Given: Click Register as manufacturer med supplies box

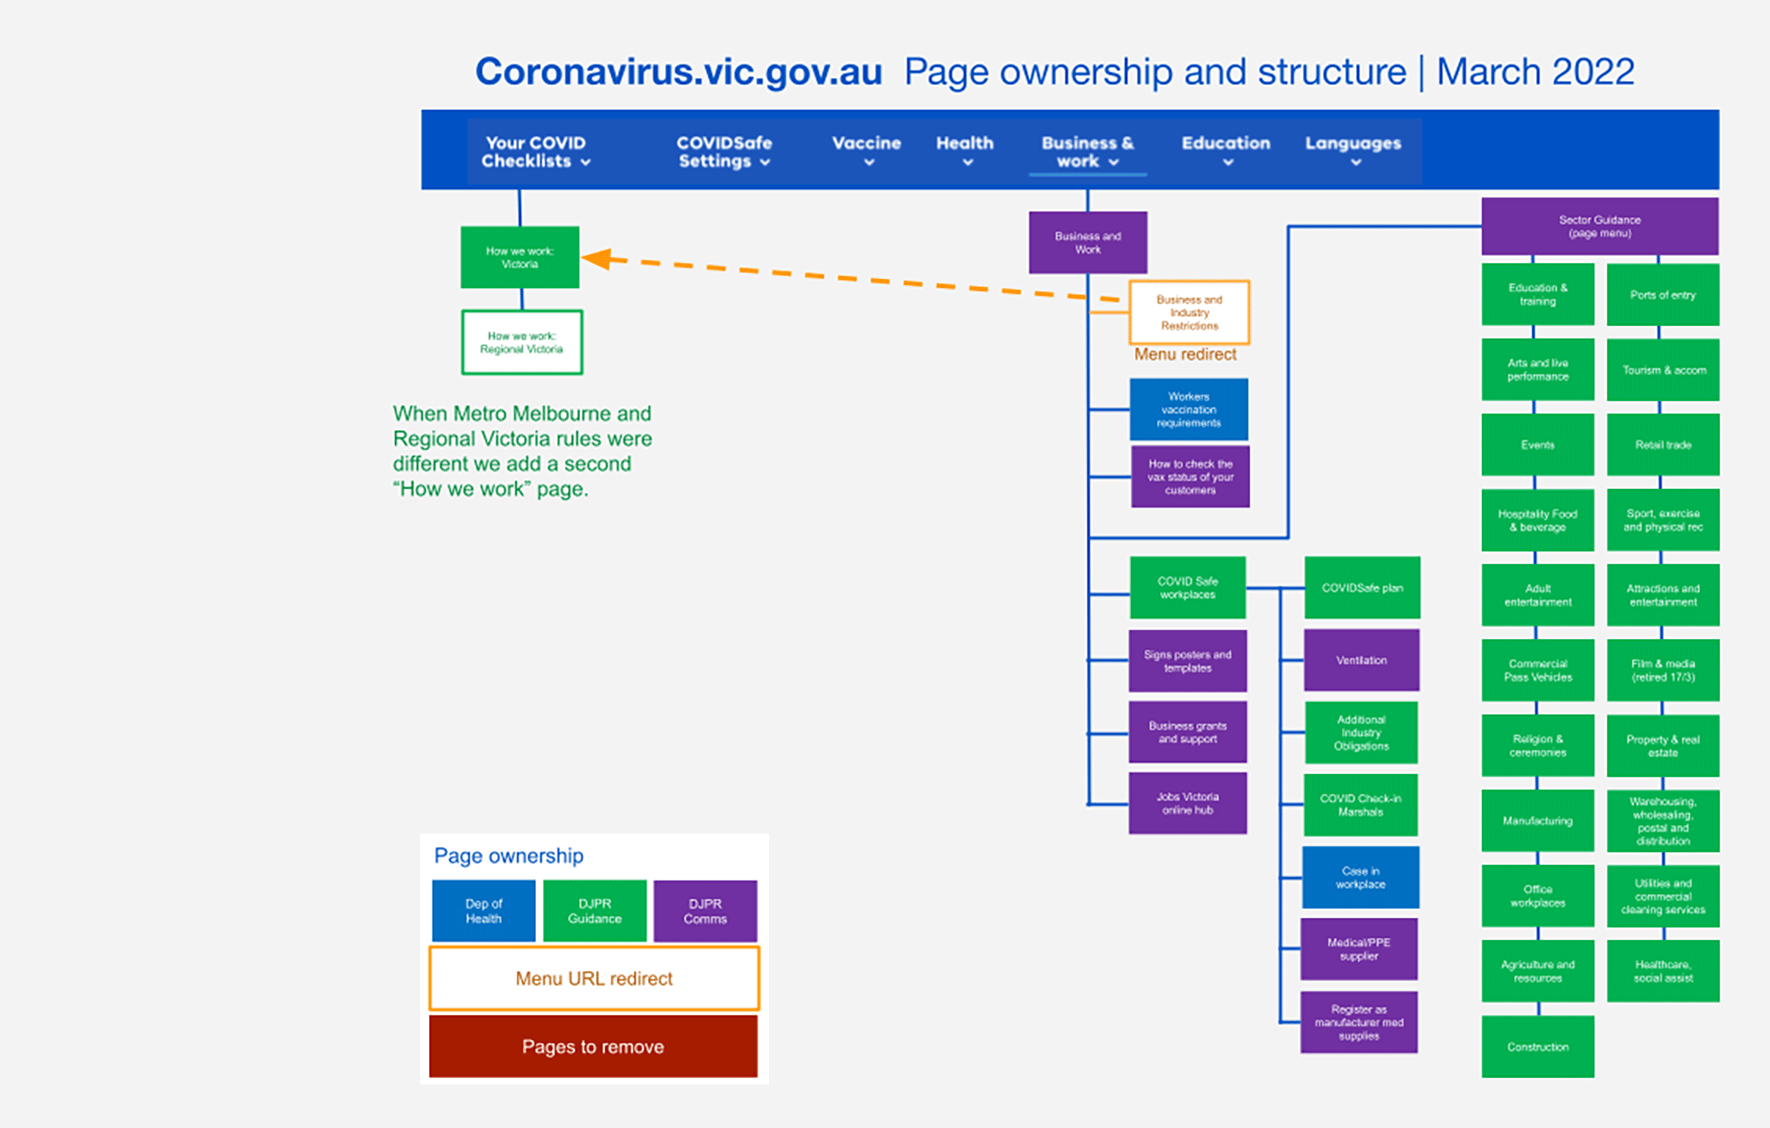Looking at the screenshot, I should click(x=1359, y=1022).
